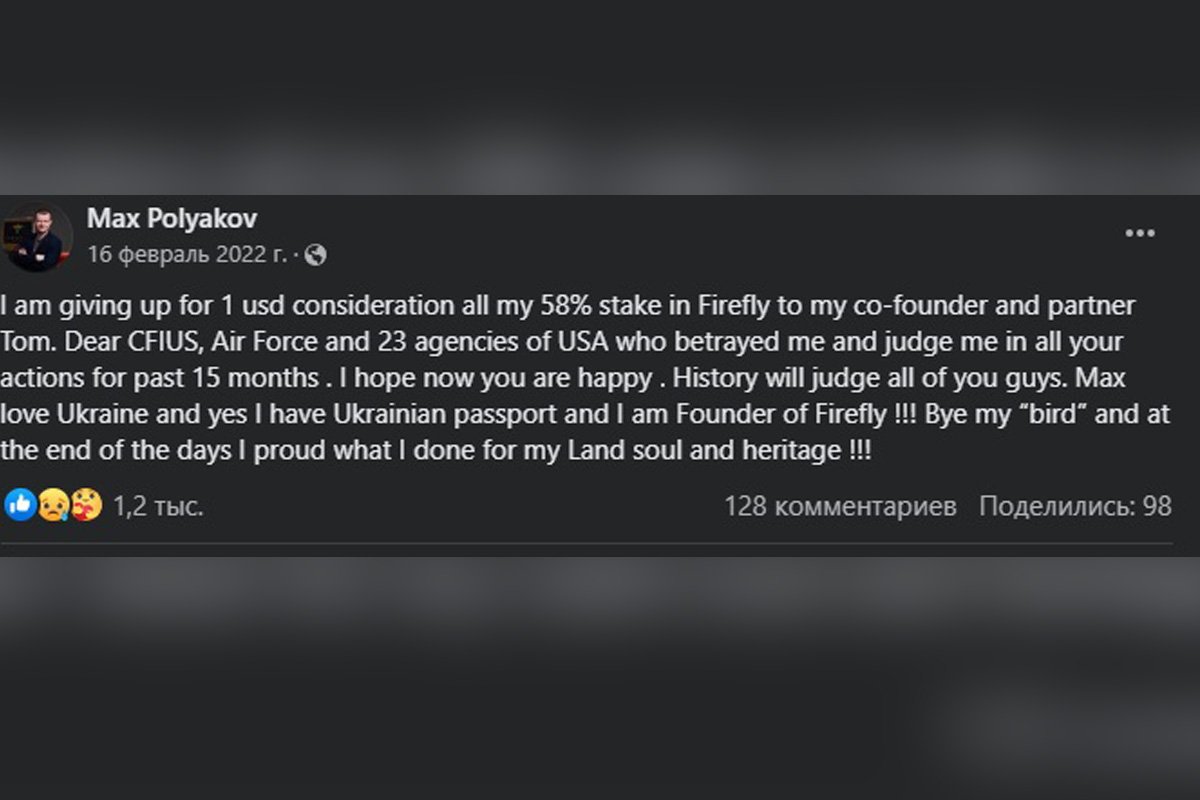
Task: Click "co-founder and partner" in the post
Action: point(1012,304)
